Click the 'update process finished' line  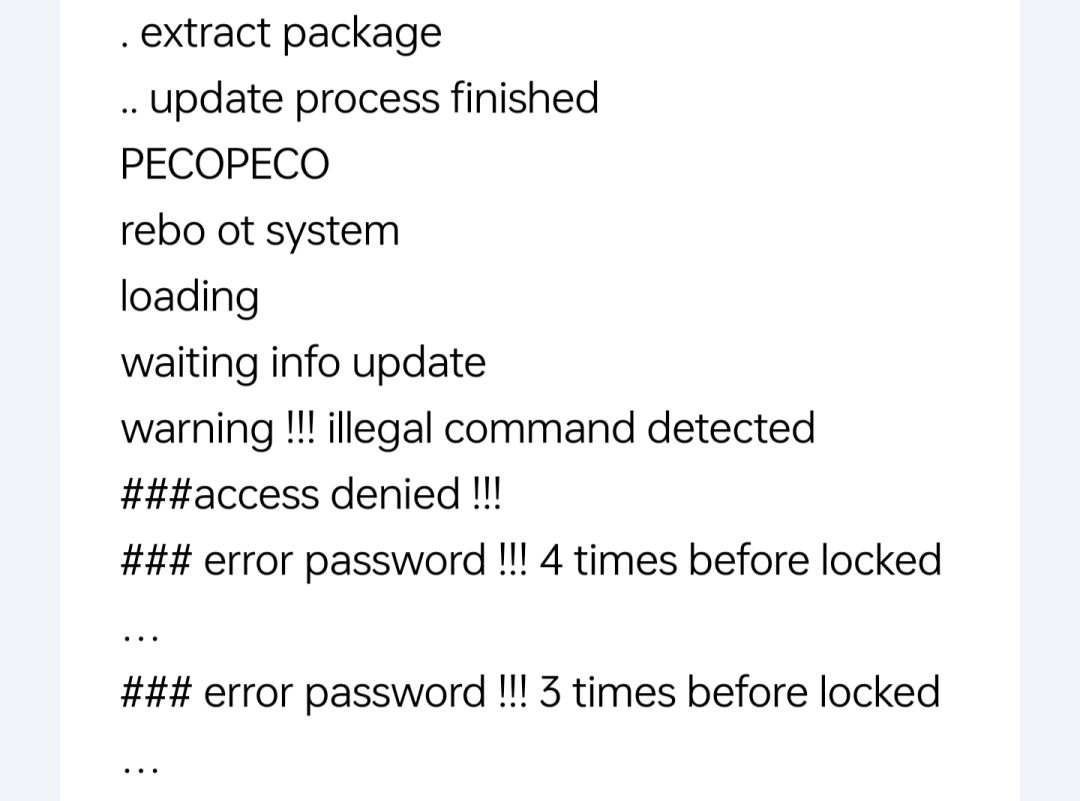(360, 99)
